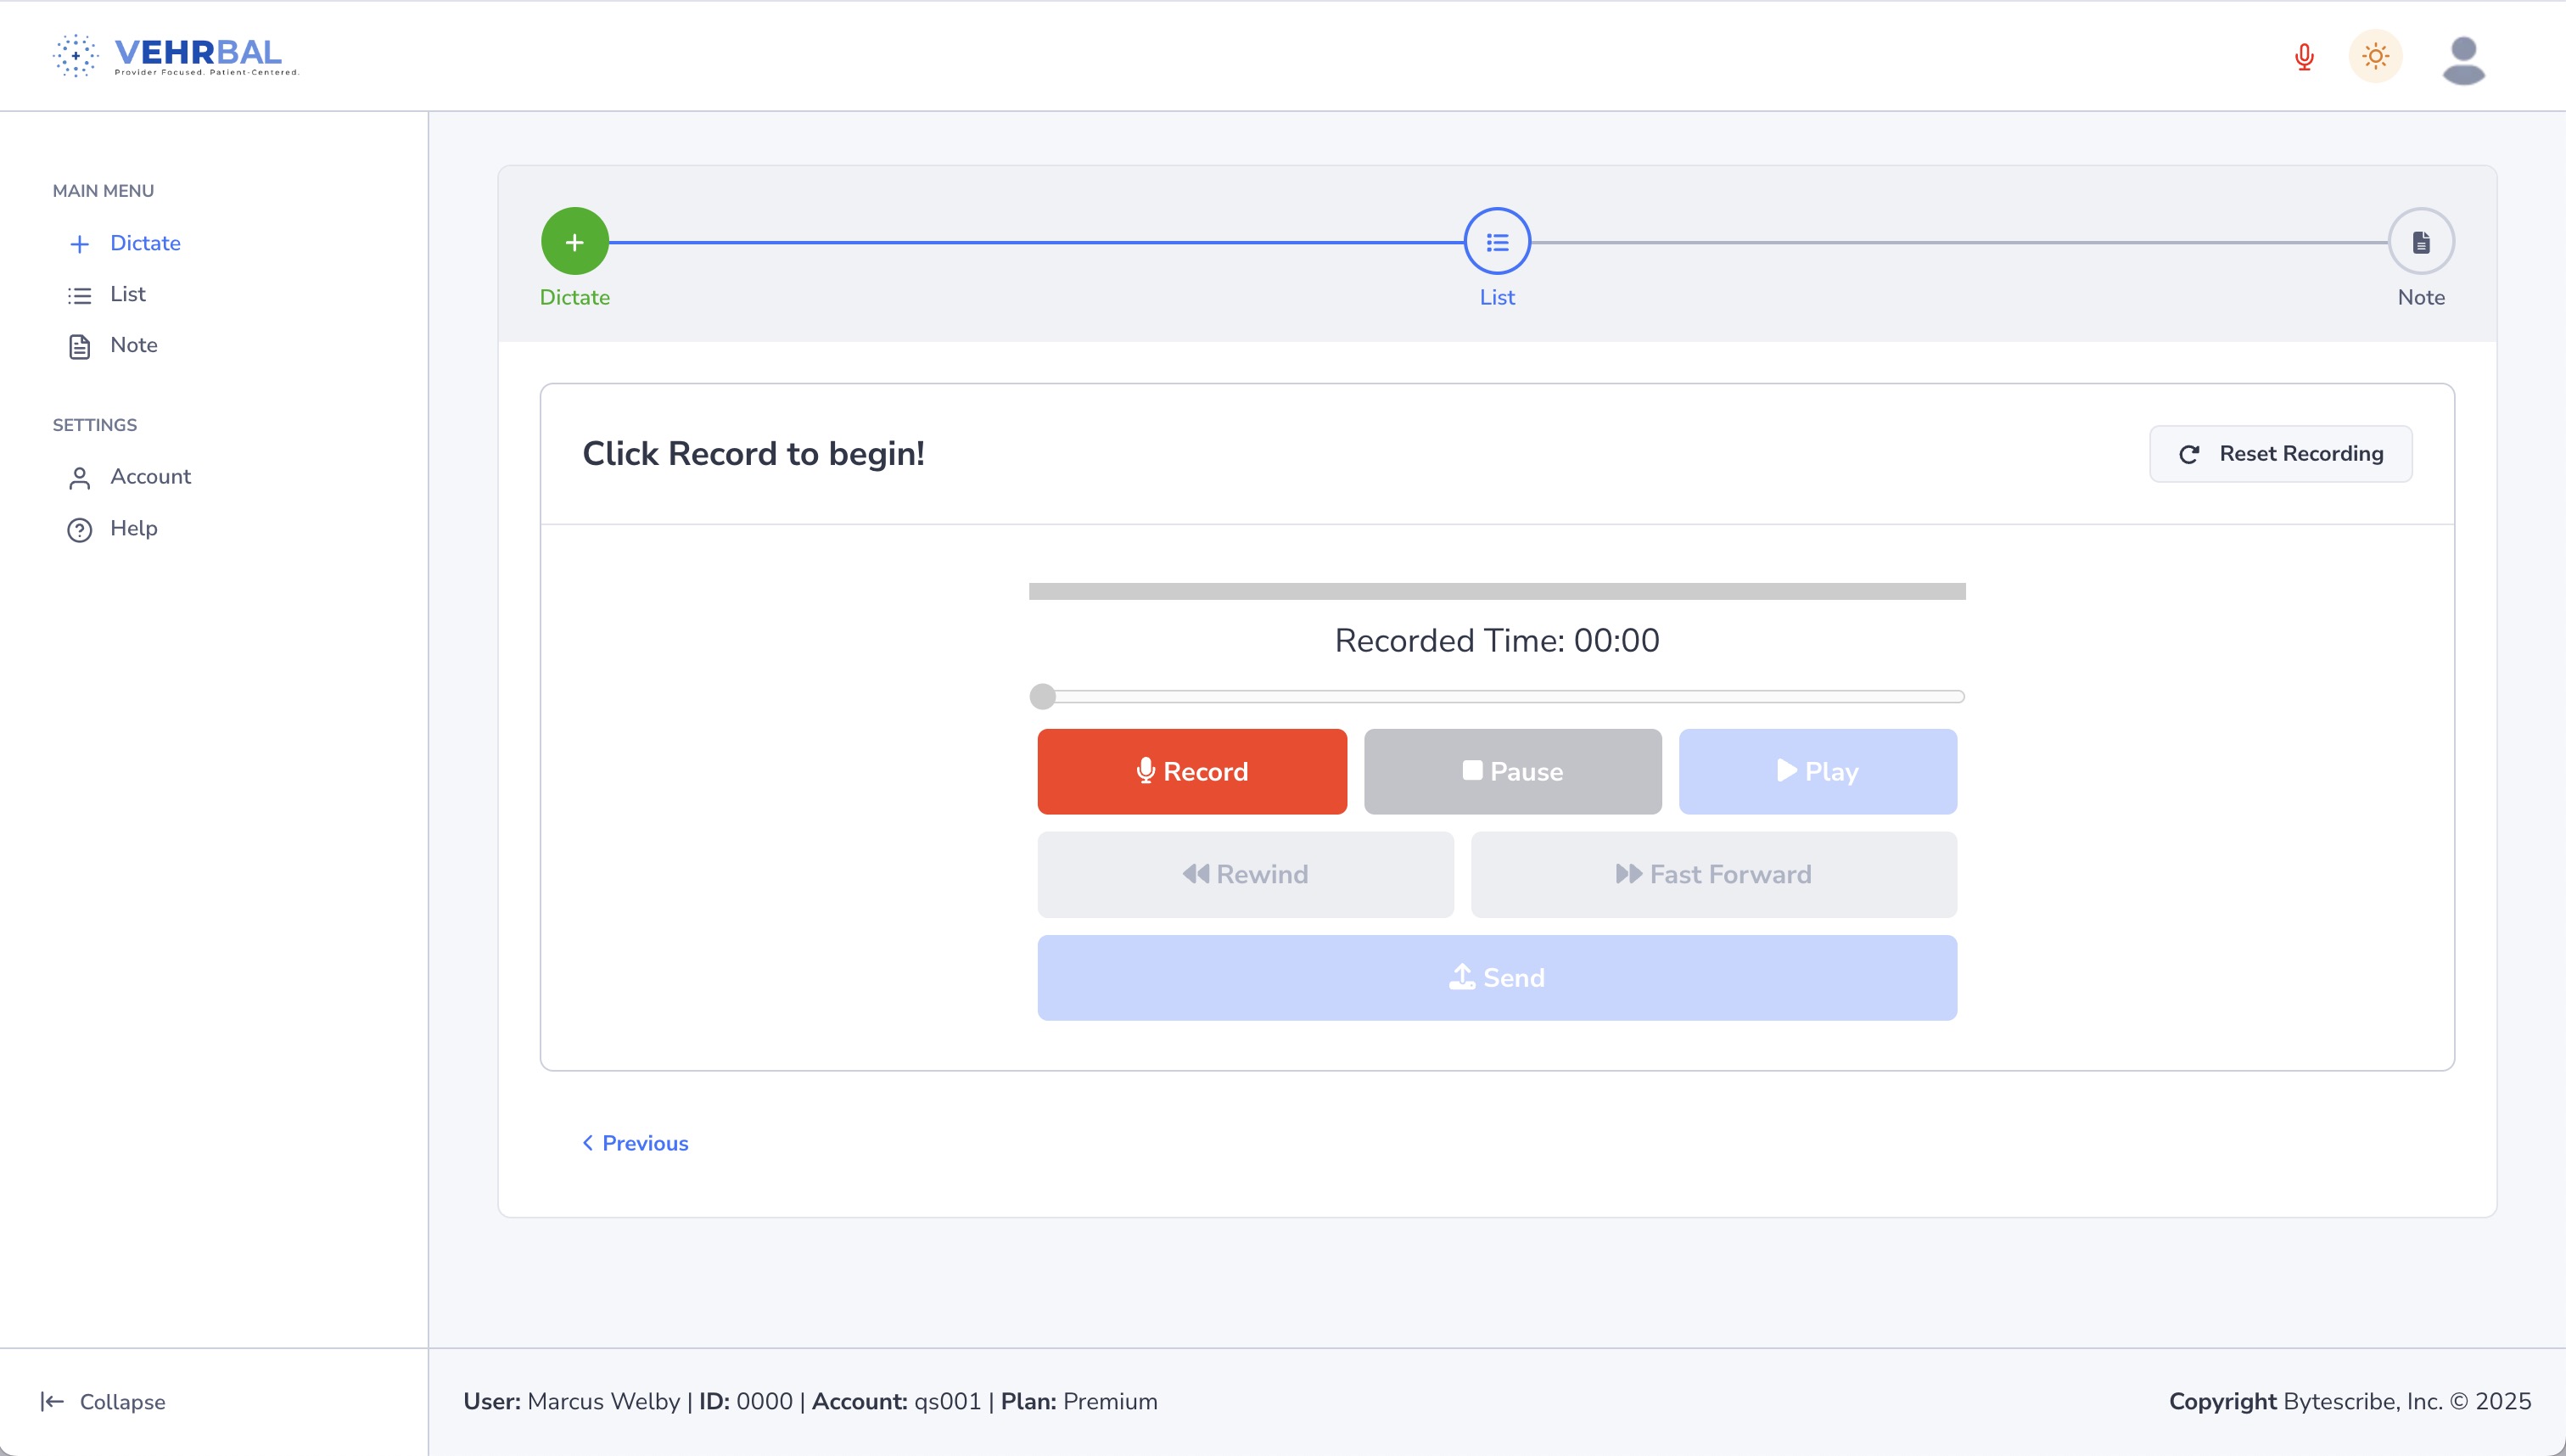Jump to the Note step icon
Viewport: 2566px width, 1456px height.
(x=2421, y=242)
